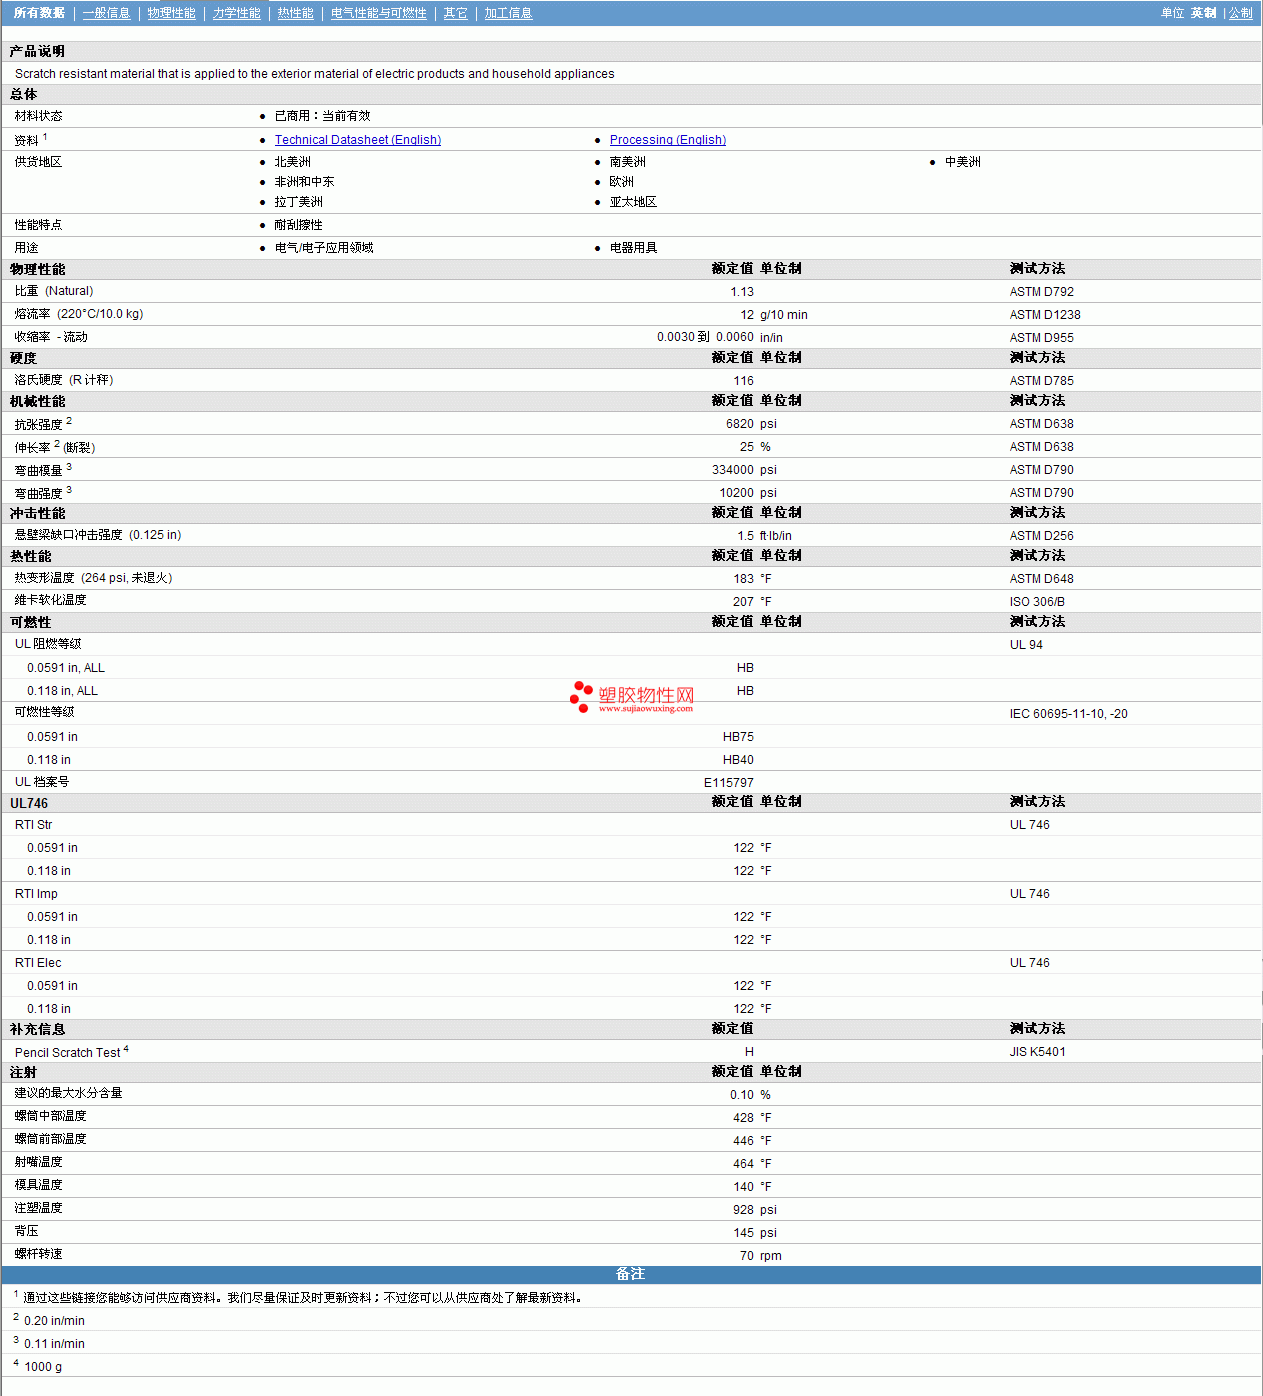Click the specific gravity value 1.13
The height and width of the screenshot is (1396, 1263).
click(x=742, y=292)
